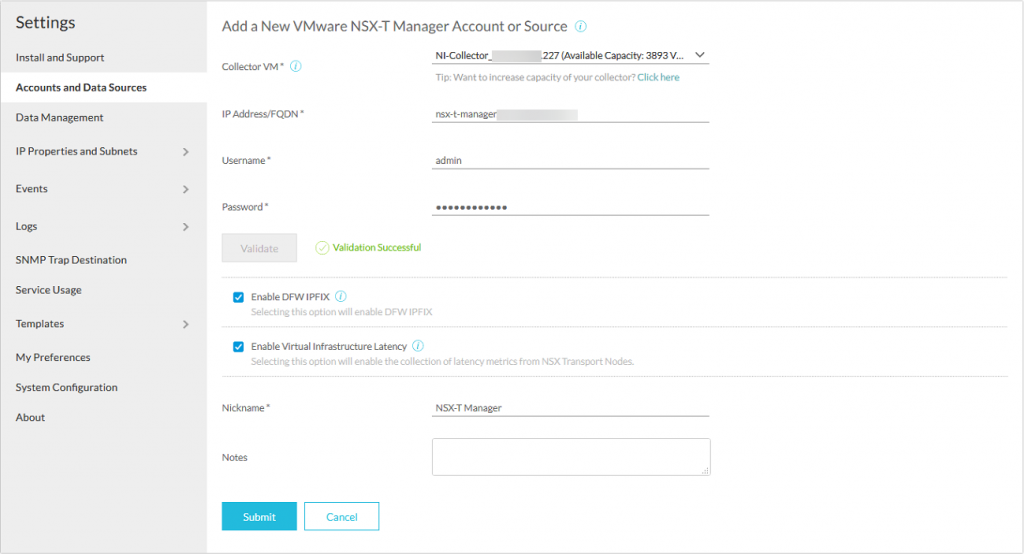The image size is (1024, 554).
Task: Follow the Click here capacity link
Action: pyautogui.click(x=658, y=77)
